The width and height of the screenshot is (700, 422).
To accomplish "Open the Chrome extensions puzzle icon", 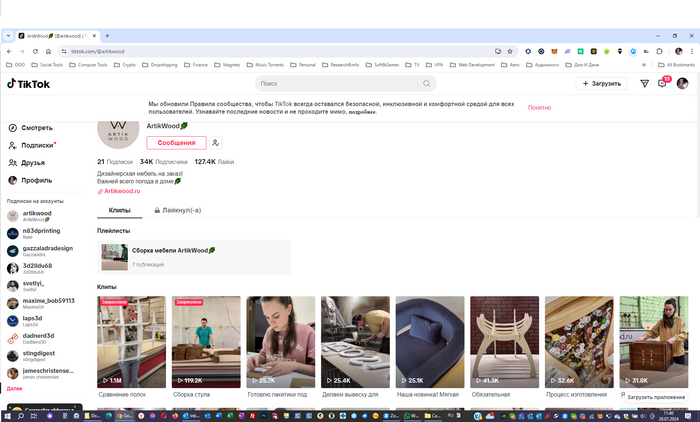I will (659, 51).
